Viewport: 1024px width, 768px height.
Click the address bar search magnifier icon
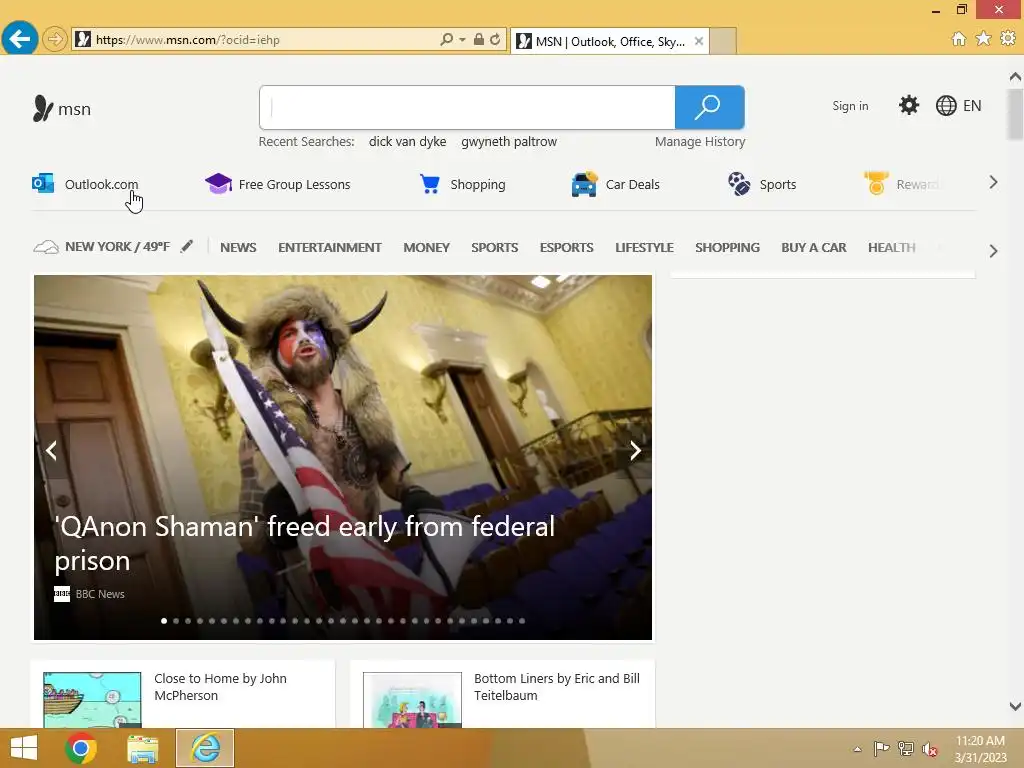447,39
